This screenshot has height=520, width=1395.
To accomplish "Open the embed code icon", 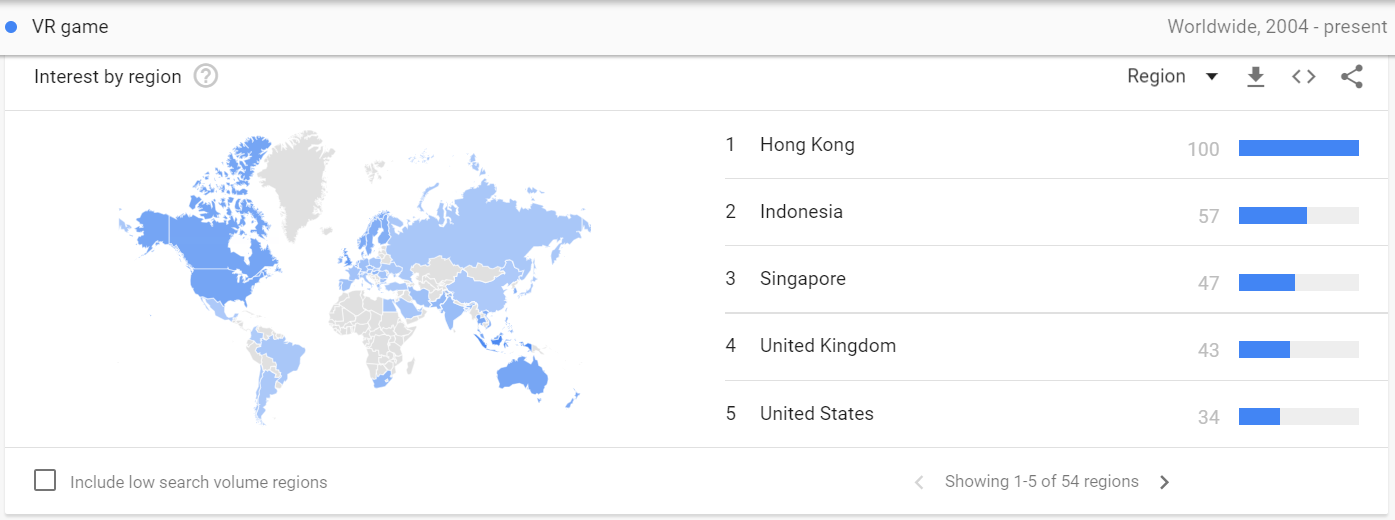I will tap(1303, 77).
